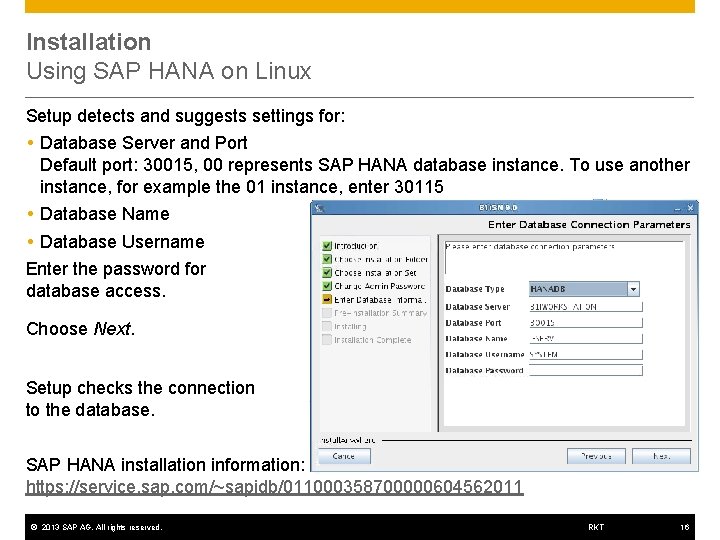720x540 pixels.
Task: Click the empty Database Password field
Action: coord(585,370)
